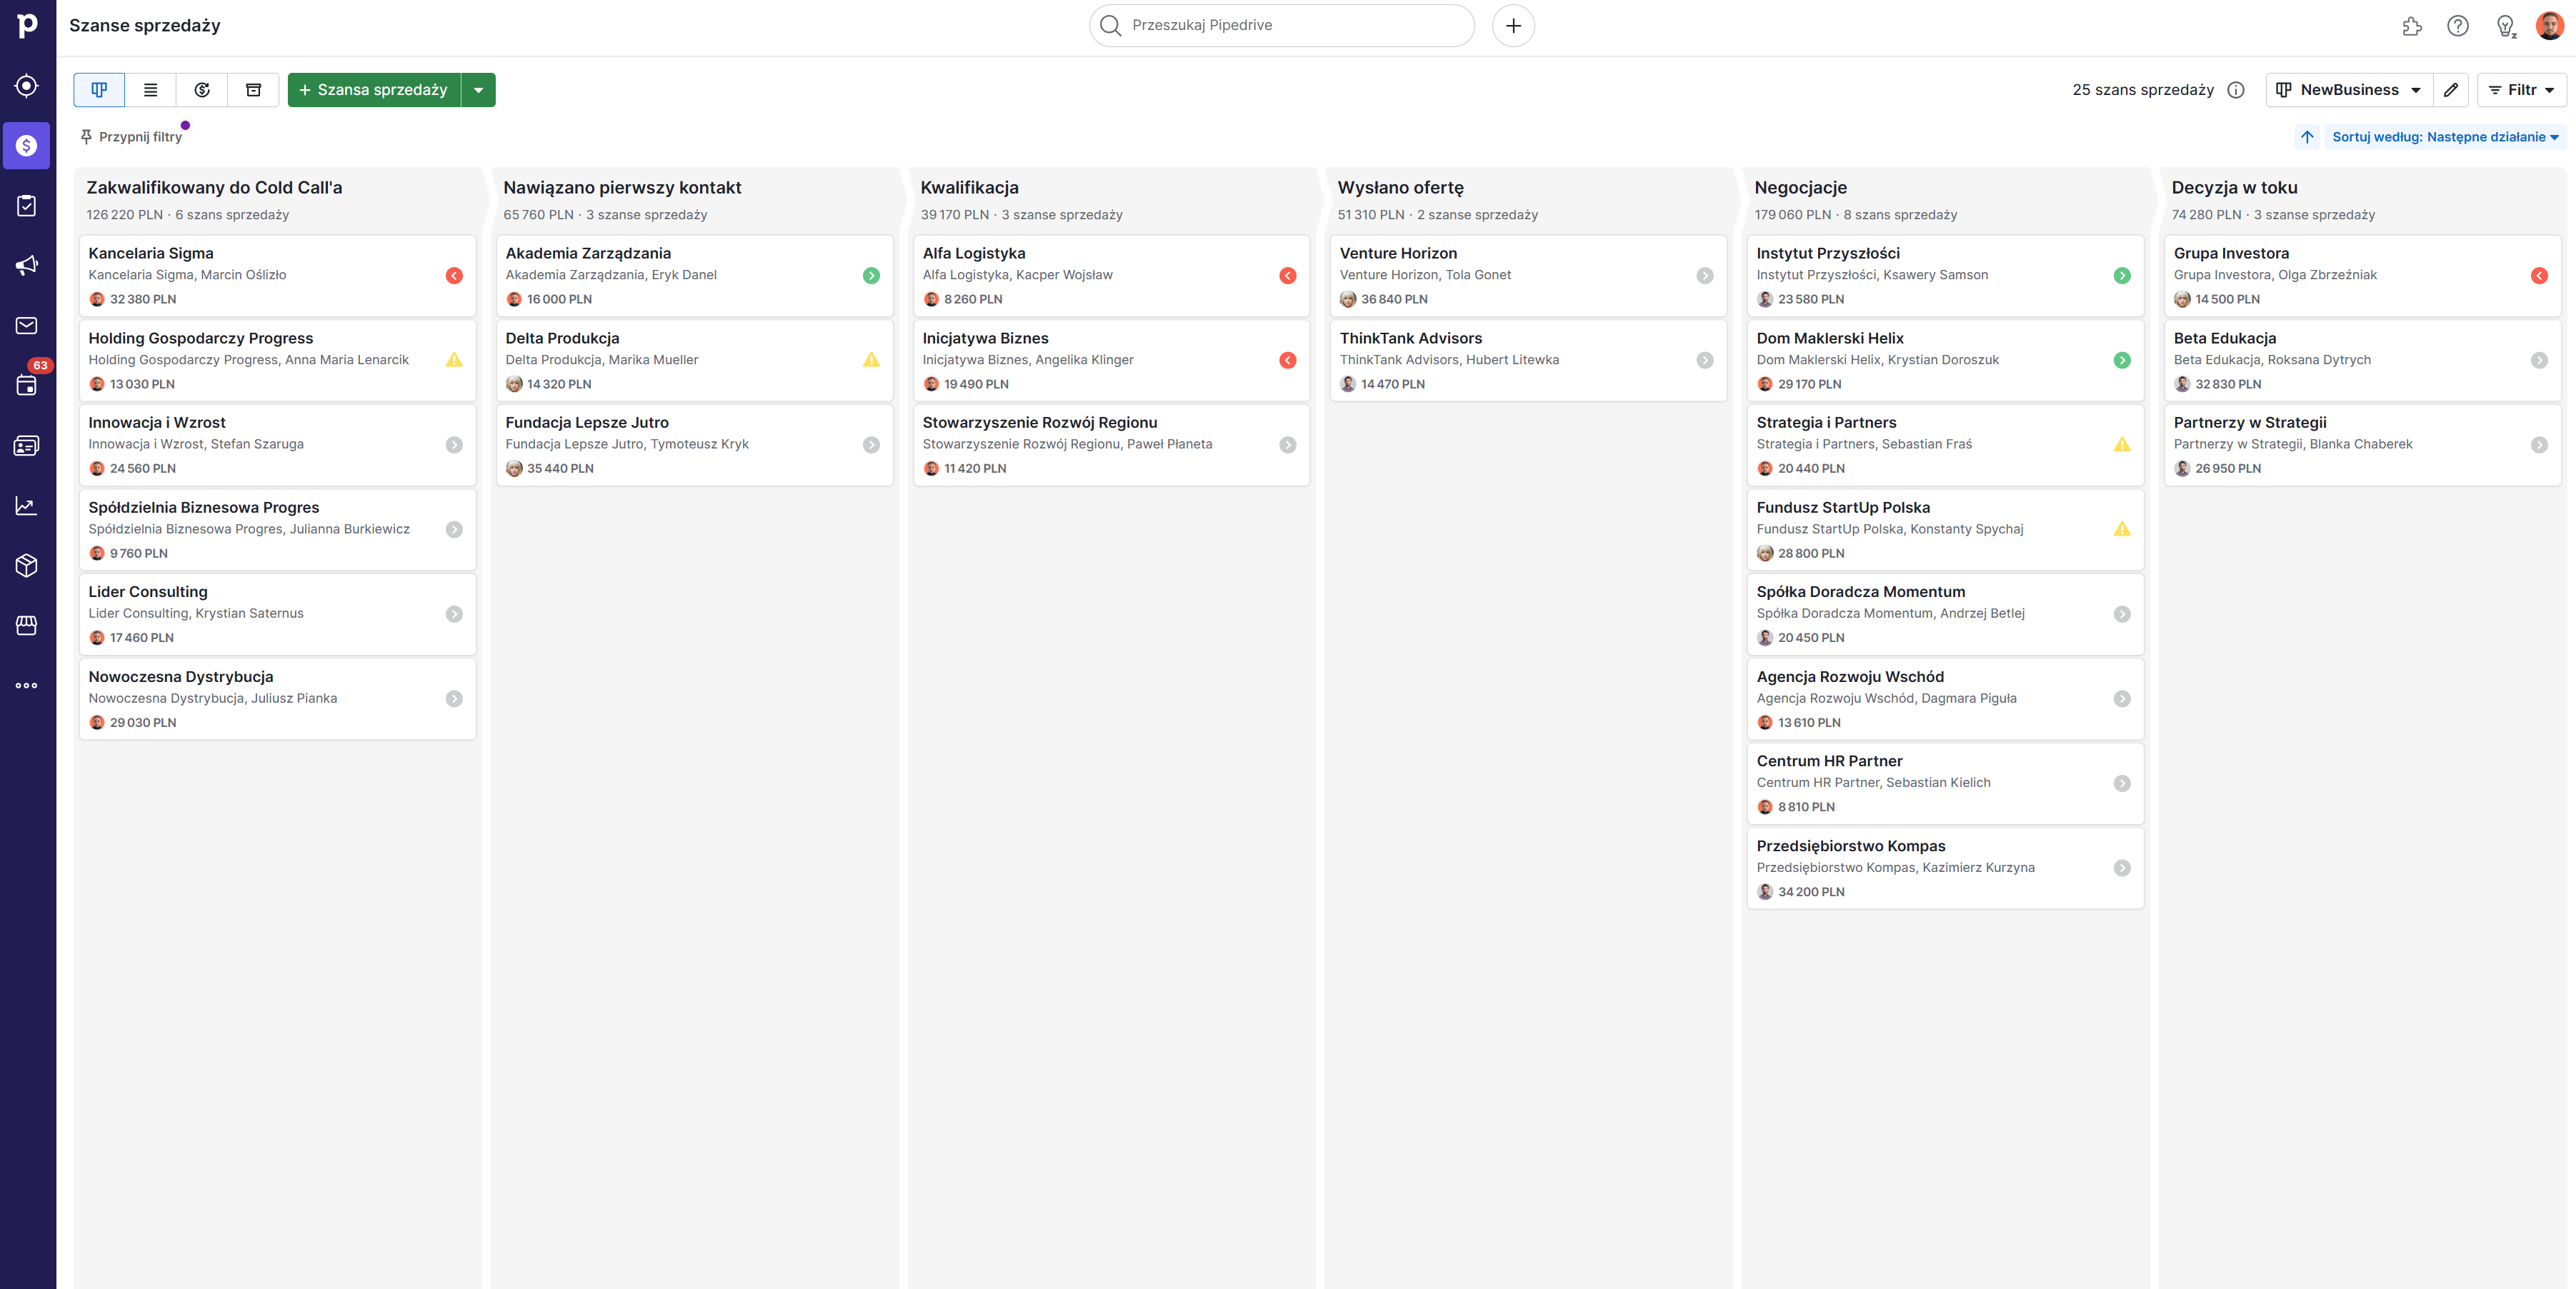The height and width of the screenshot is (1289, 2576).
Task: Toggle sort direction arrow
Action: point(2307,137)
